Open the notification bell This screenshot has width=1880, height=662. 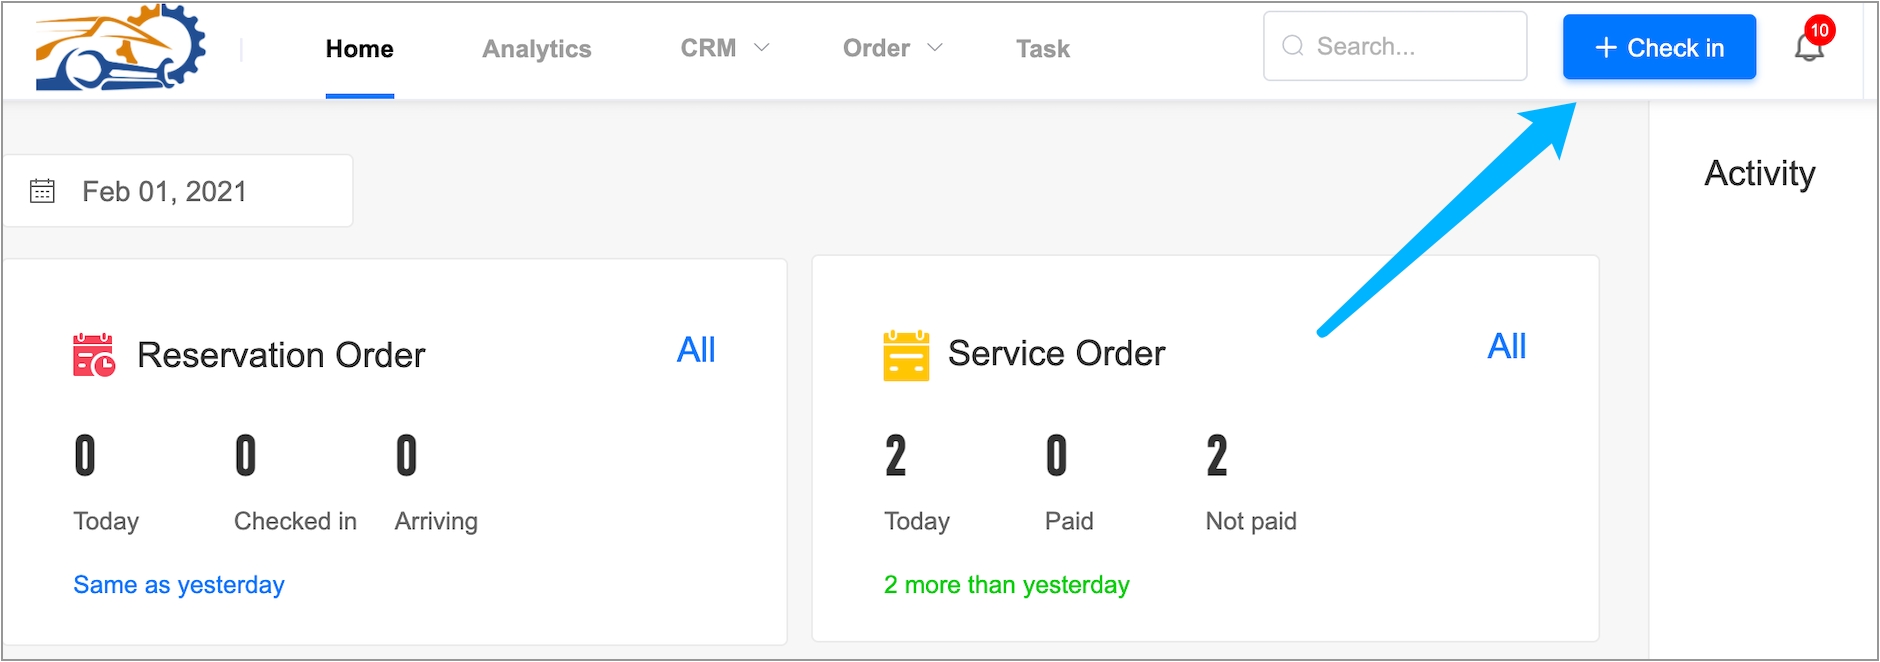pyautogui.click(x=1808, y=48)
